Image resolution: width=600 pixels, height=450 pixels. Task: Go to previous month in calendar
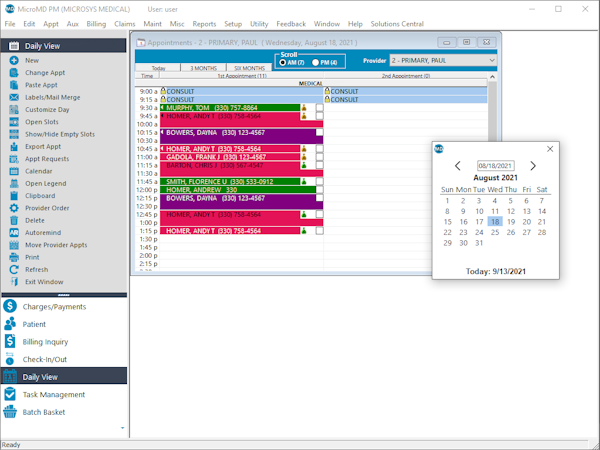pos(458,166)
